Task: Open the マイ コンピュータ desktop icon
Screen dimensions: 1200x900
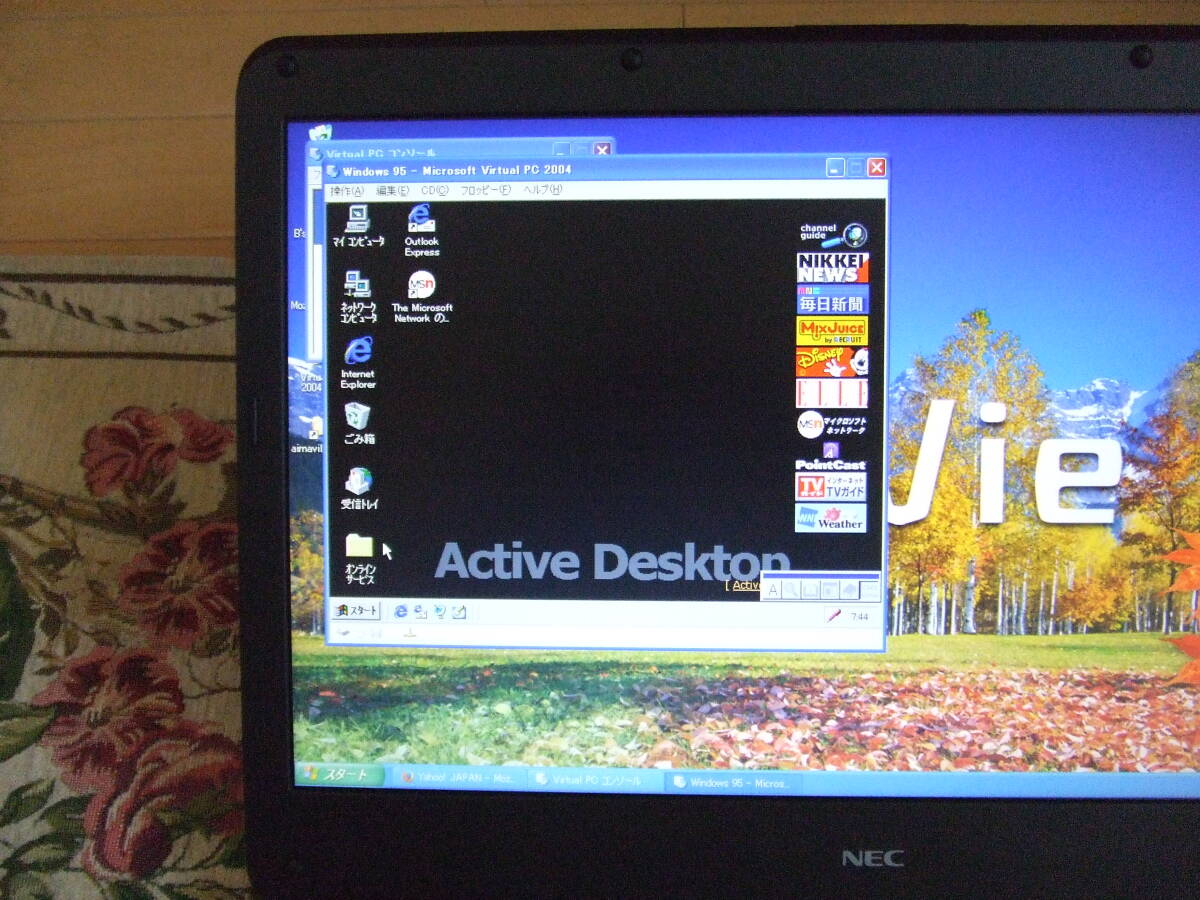Action: (x=357, y=224)
